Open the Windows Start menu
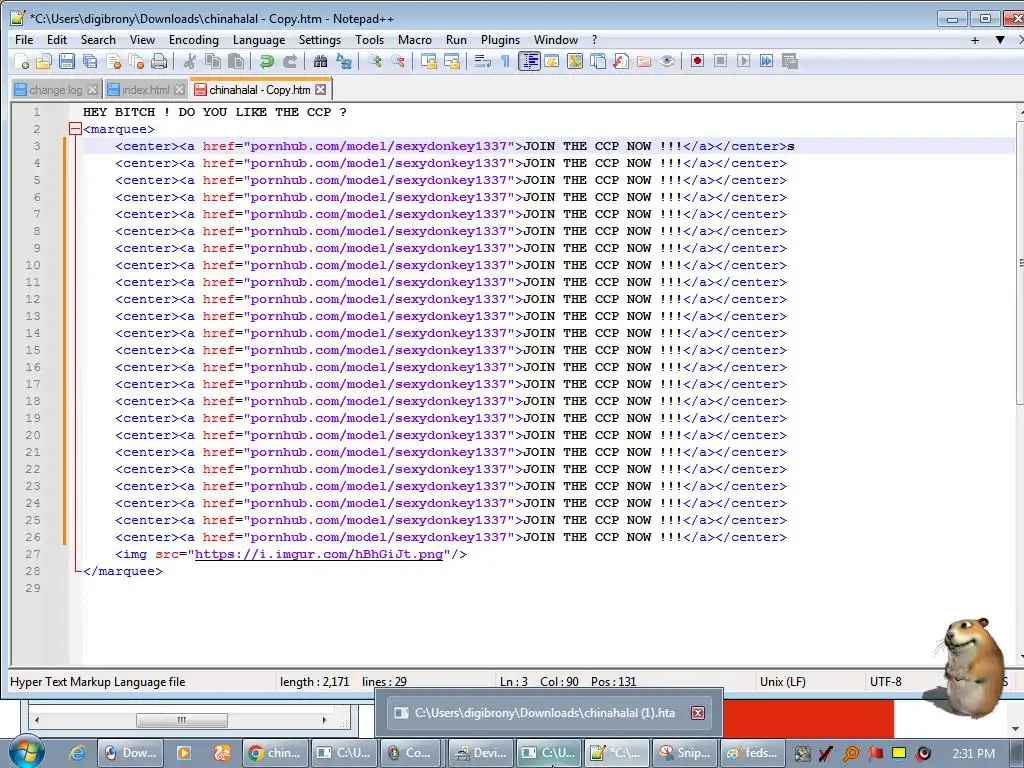Screen dimensions: 1024x768 click(27, 752)
